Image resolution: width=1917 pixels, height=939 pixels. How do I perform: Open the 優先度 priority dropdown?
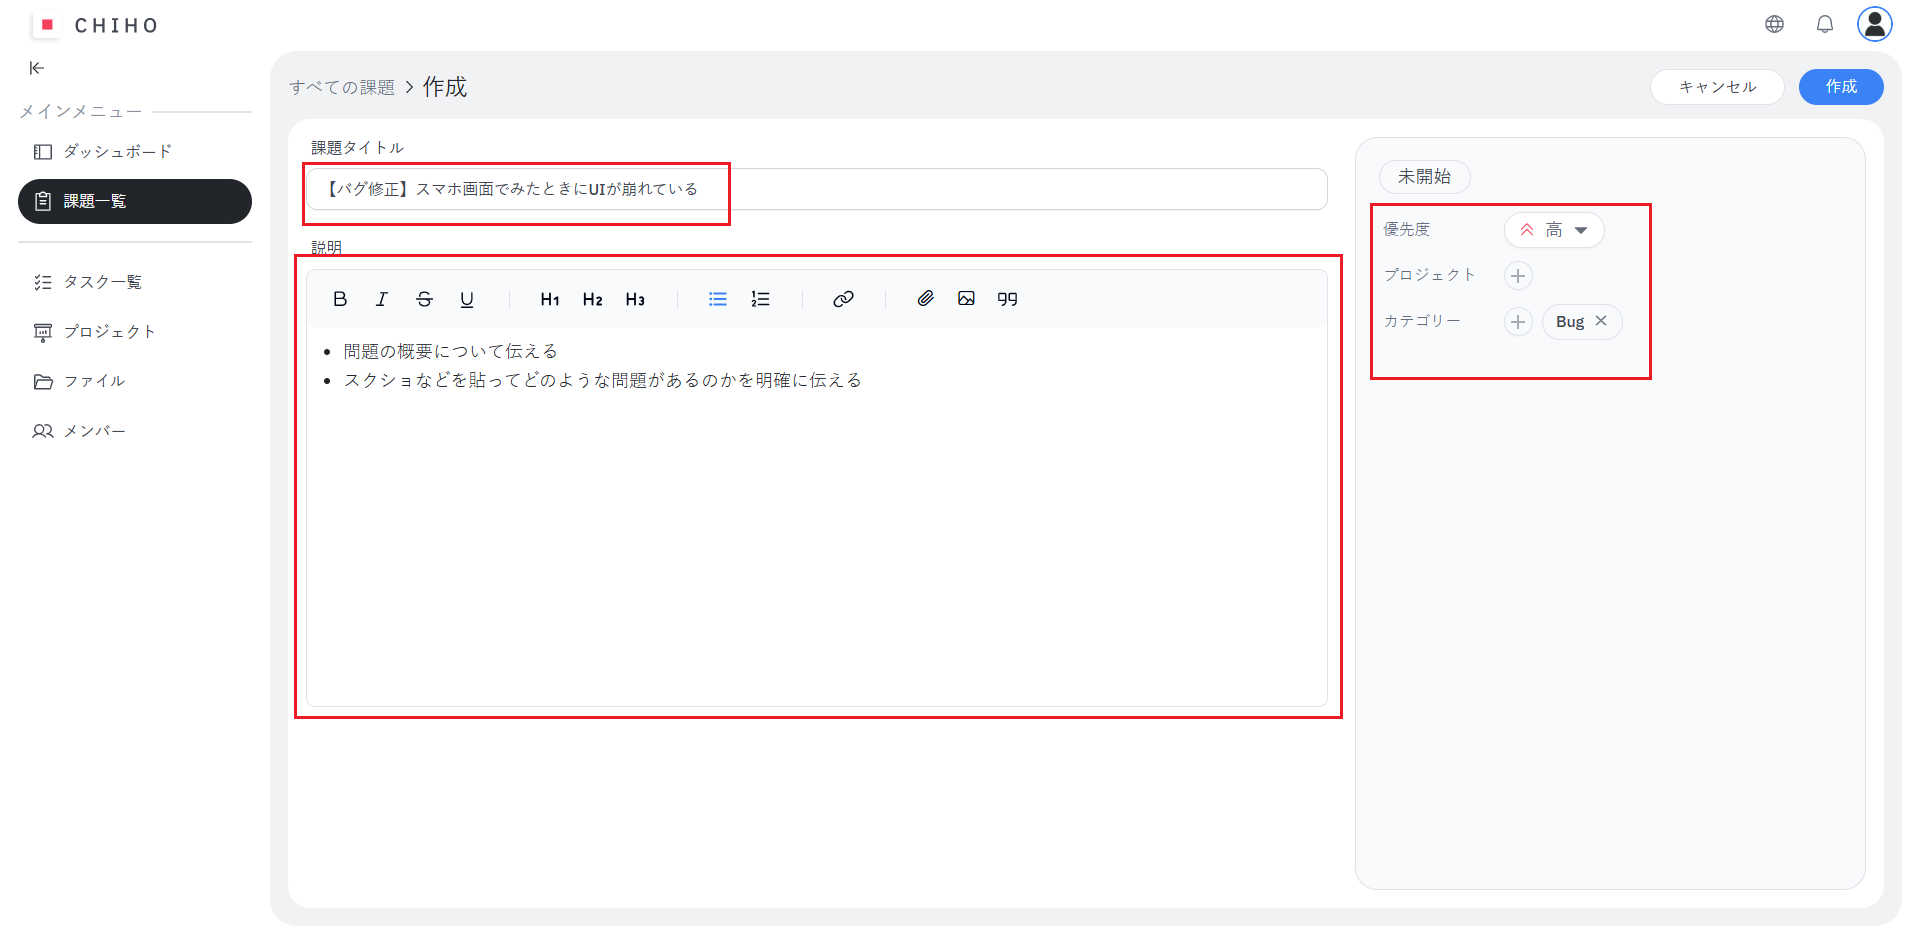click(1554, 230)
